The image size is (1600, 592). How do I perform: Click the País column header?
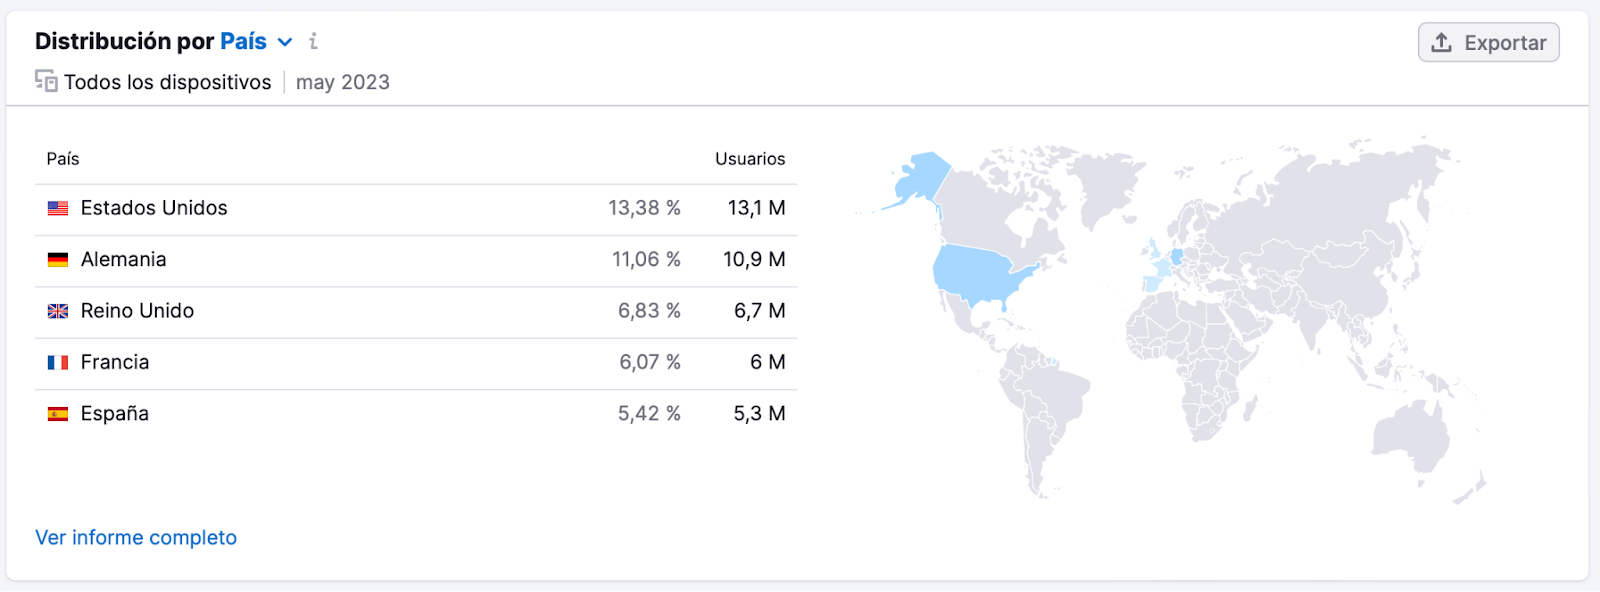(x=62, y=159)
